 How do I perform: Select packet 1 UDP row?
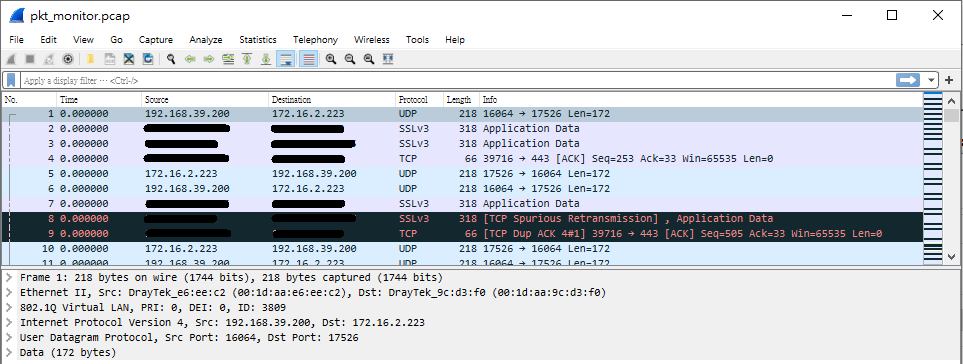click(x=462, y=114)
